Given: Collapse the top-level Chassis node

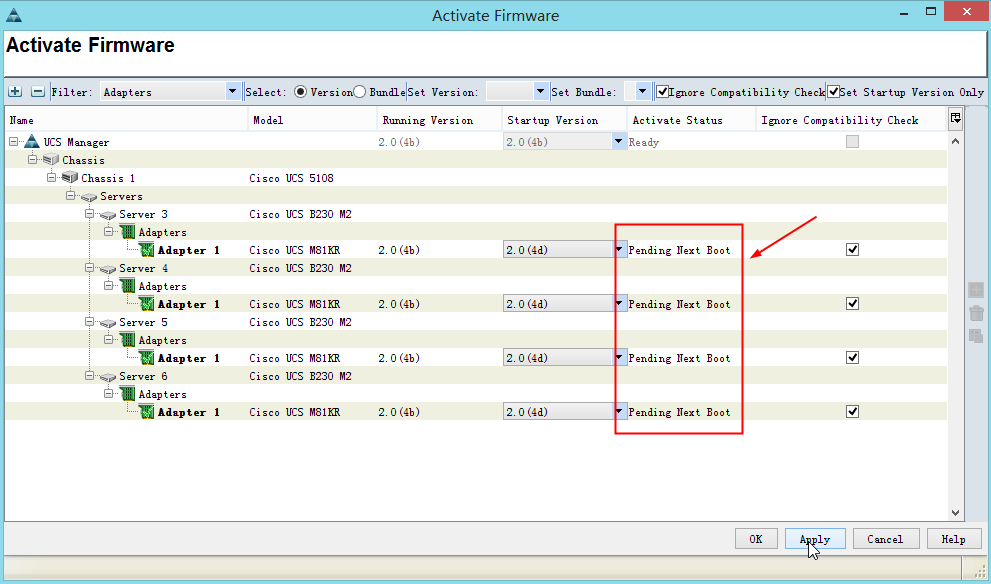Looking at the screenshot, I should coord(33,160).
